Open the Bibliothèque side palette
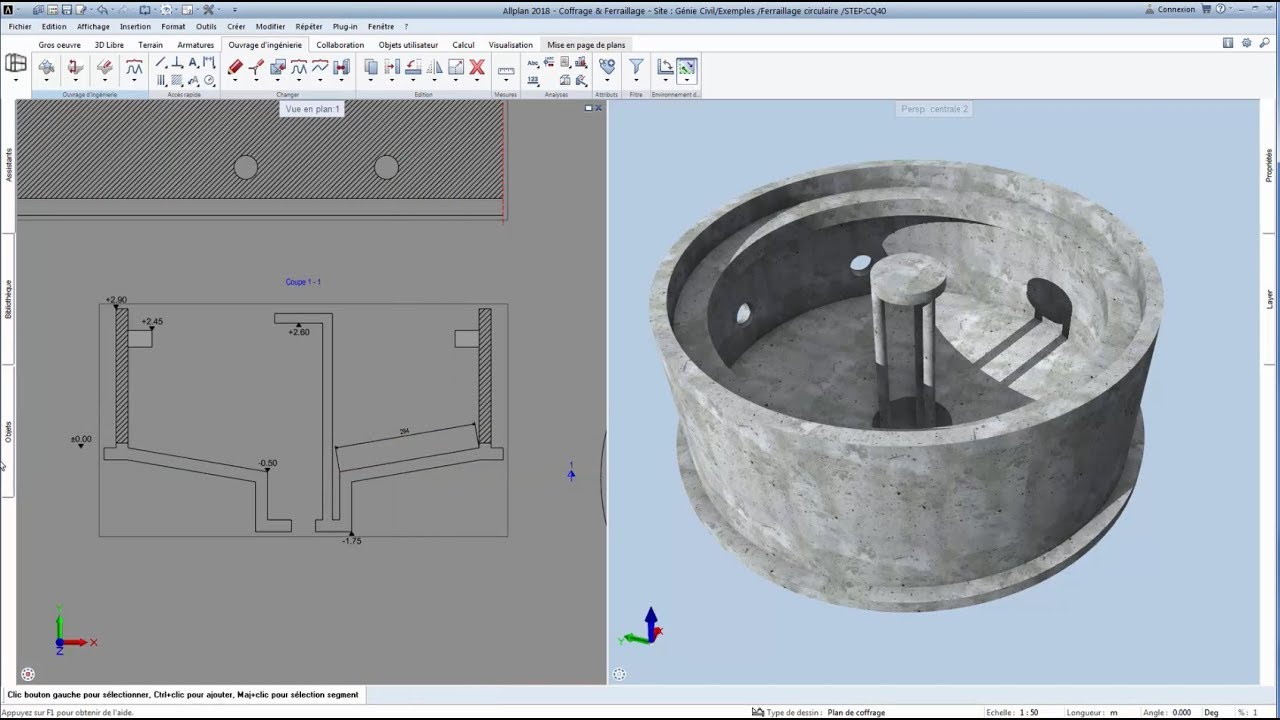The width and height of the screenshot is (1280, 720). coord(9,299)
